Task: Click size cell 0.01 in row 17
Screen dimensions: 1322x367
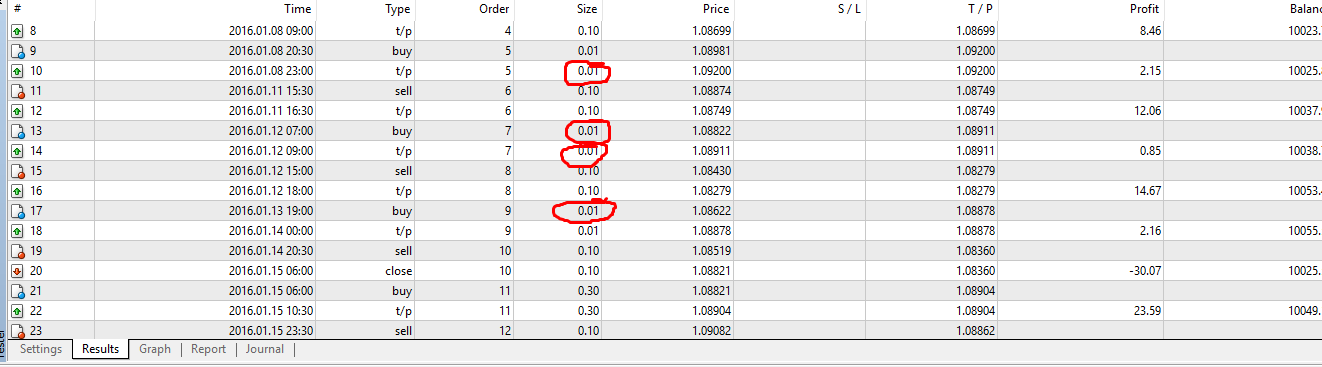Action: (588, 211)
